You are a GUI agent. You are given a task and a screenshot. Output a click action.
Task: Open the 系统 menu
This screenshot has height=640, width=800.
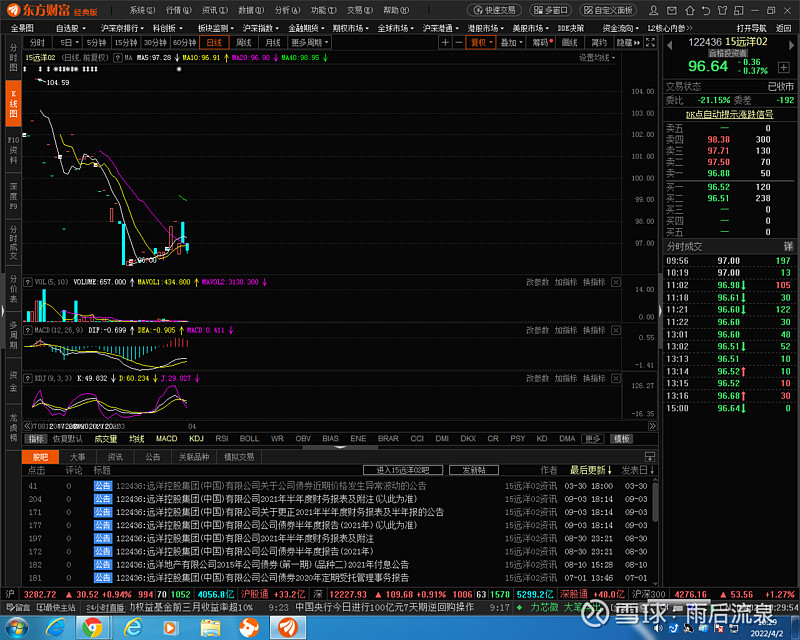pos(142,10)
